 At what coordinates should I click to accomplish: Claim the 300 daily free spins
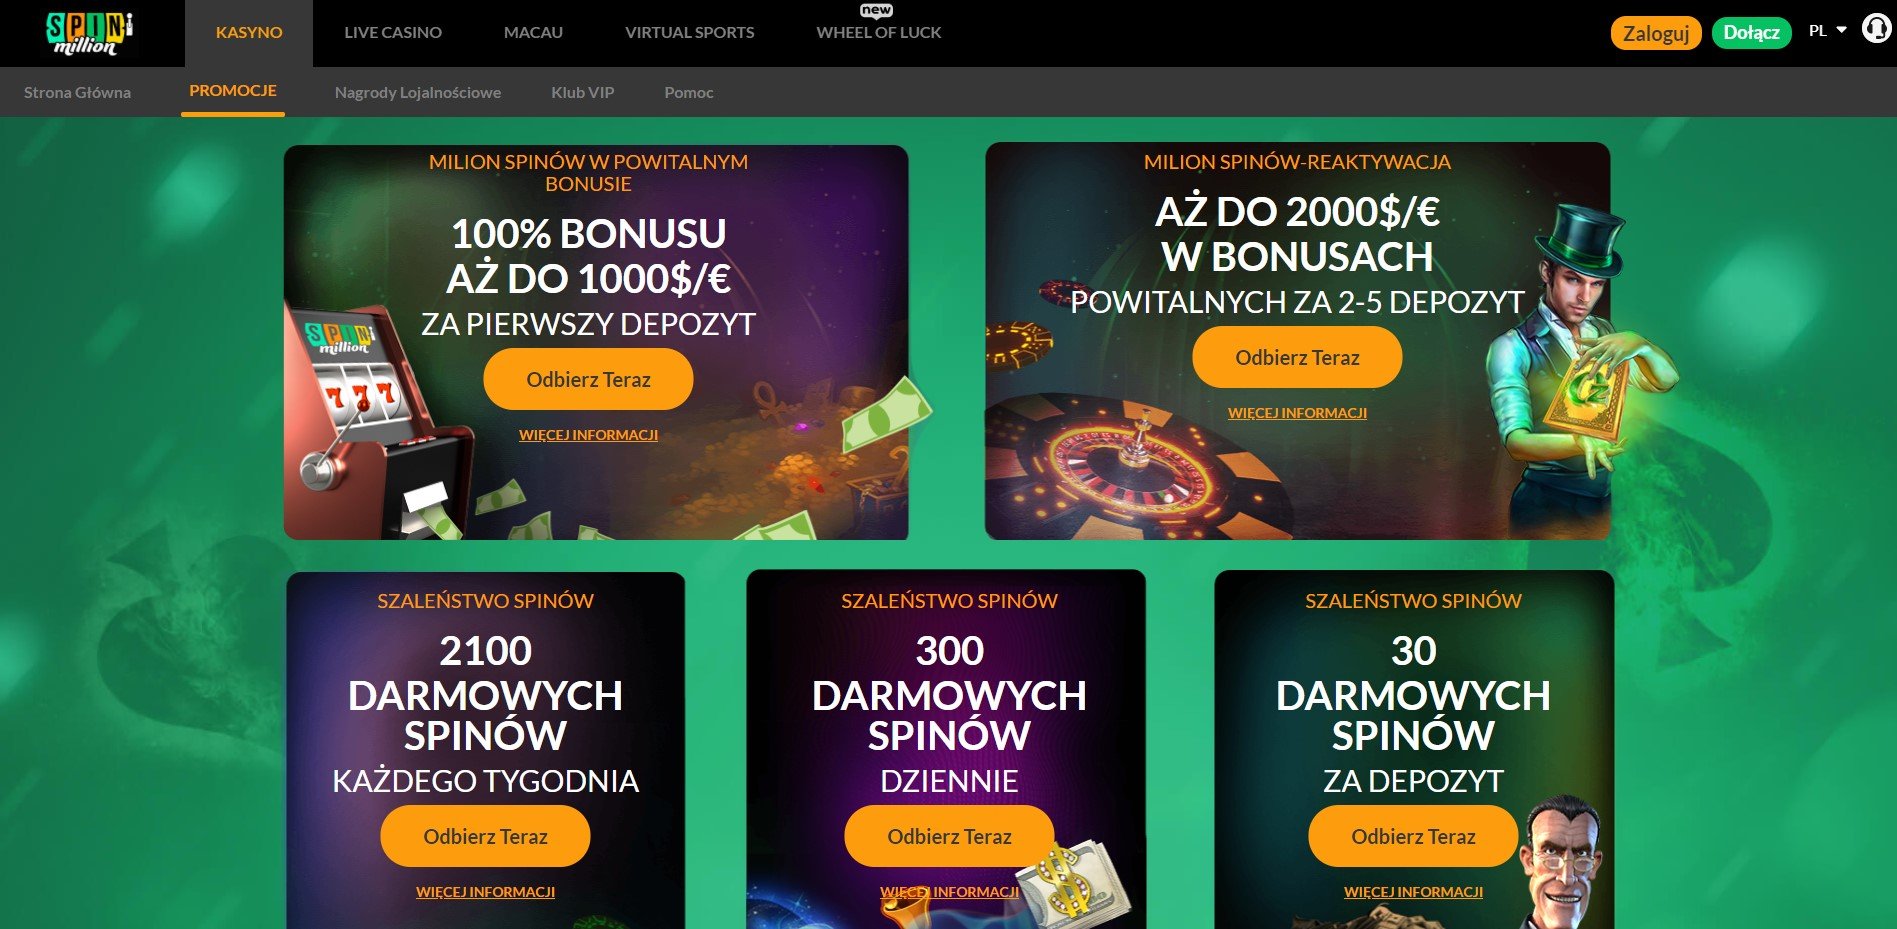949,836
